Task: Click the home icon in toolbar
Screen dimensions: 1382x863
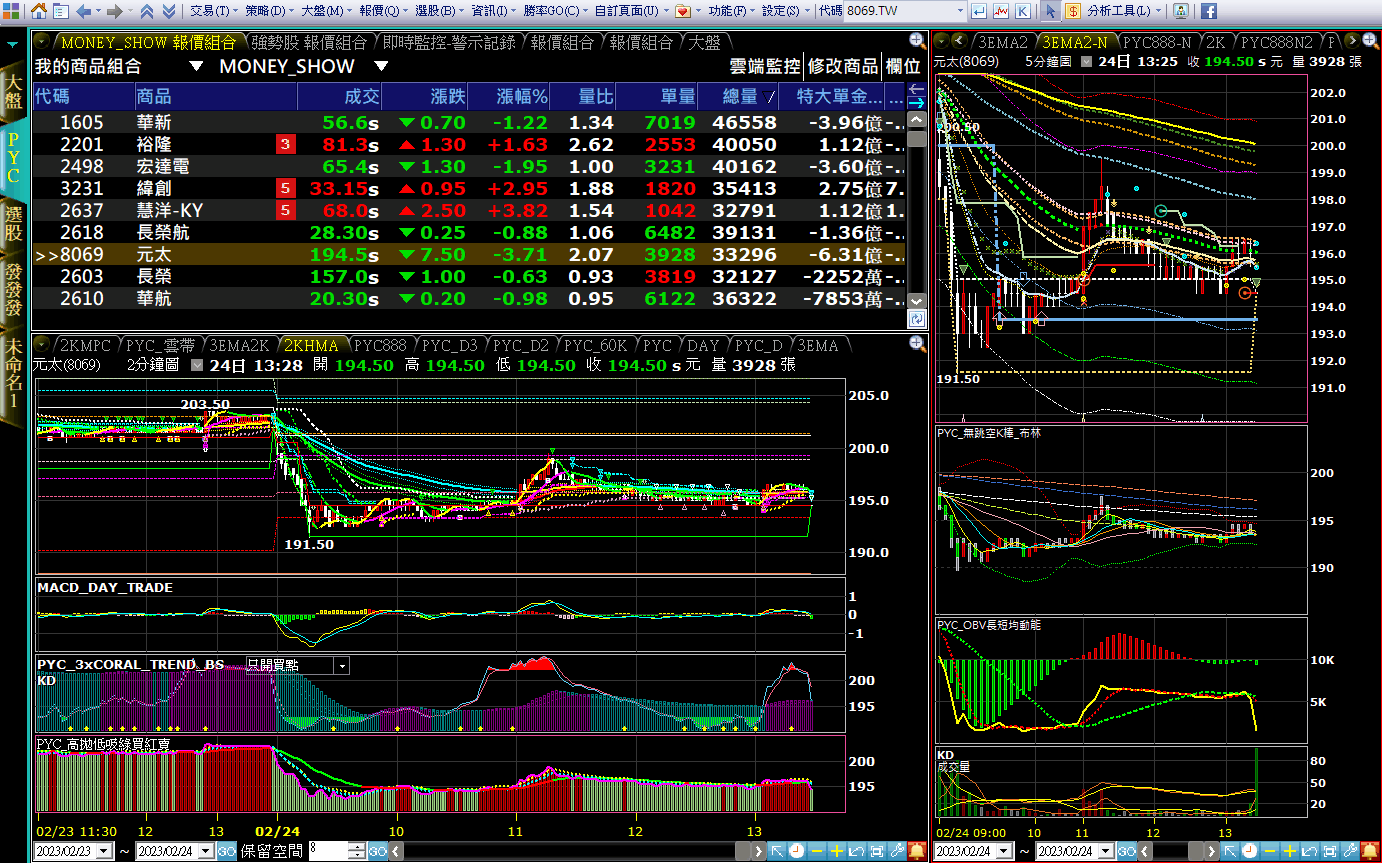Action: (38, 11)
